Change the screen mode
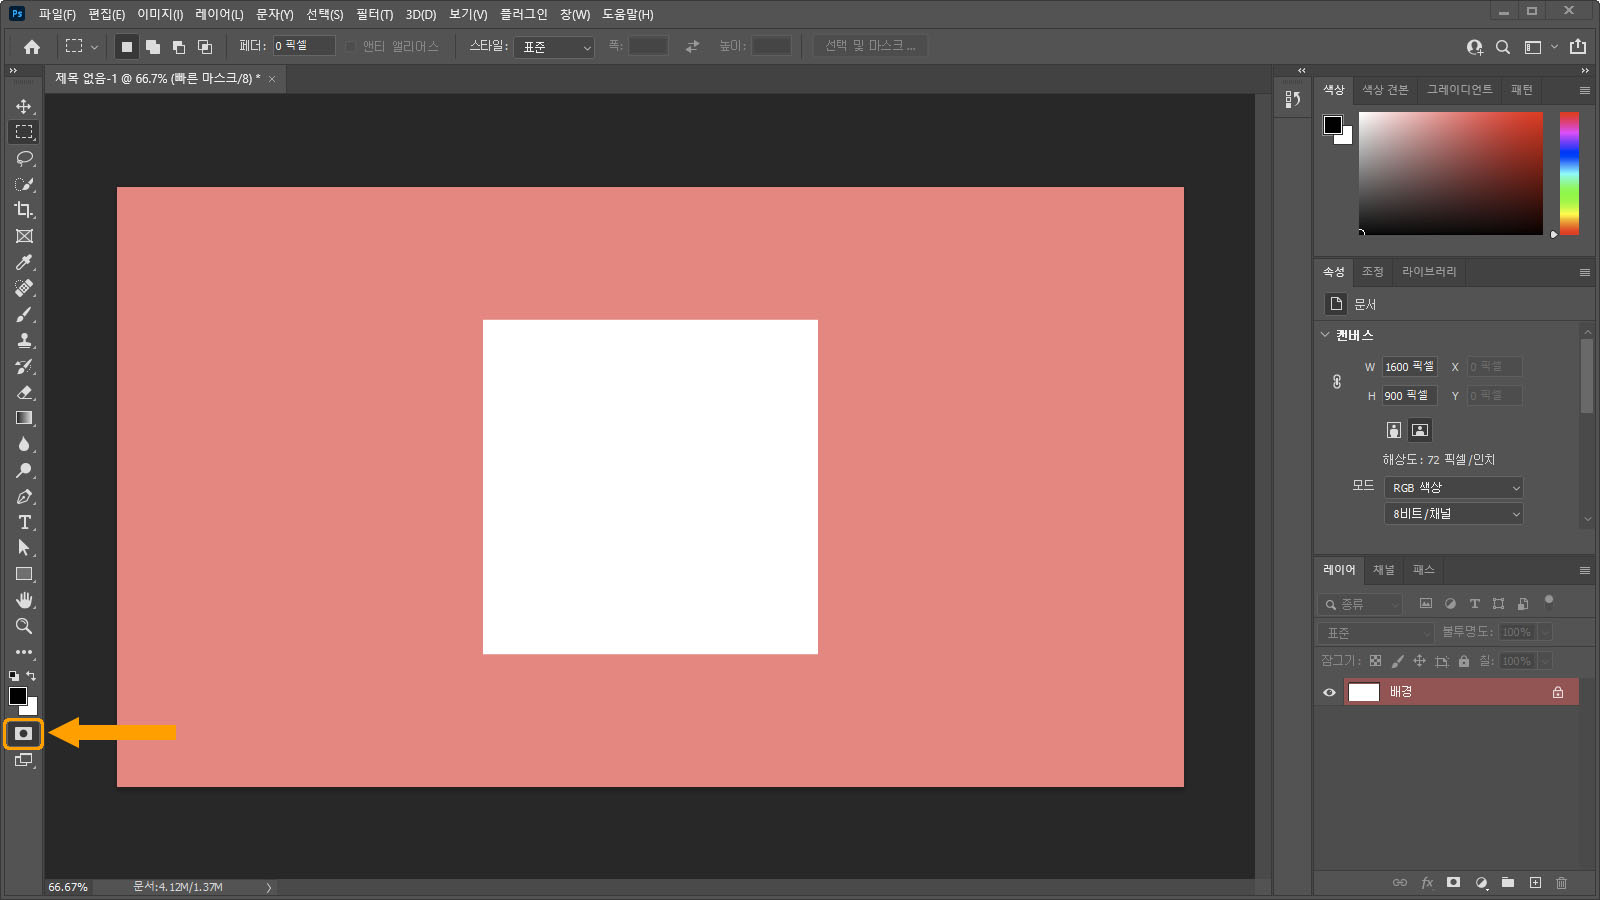 24,760
